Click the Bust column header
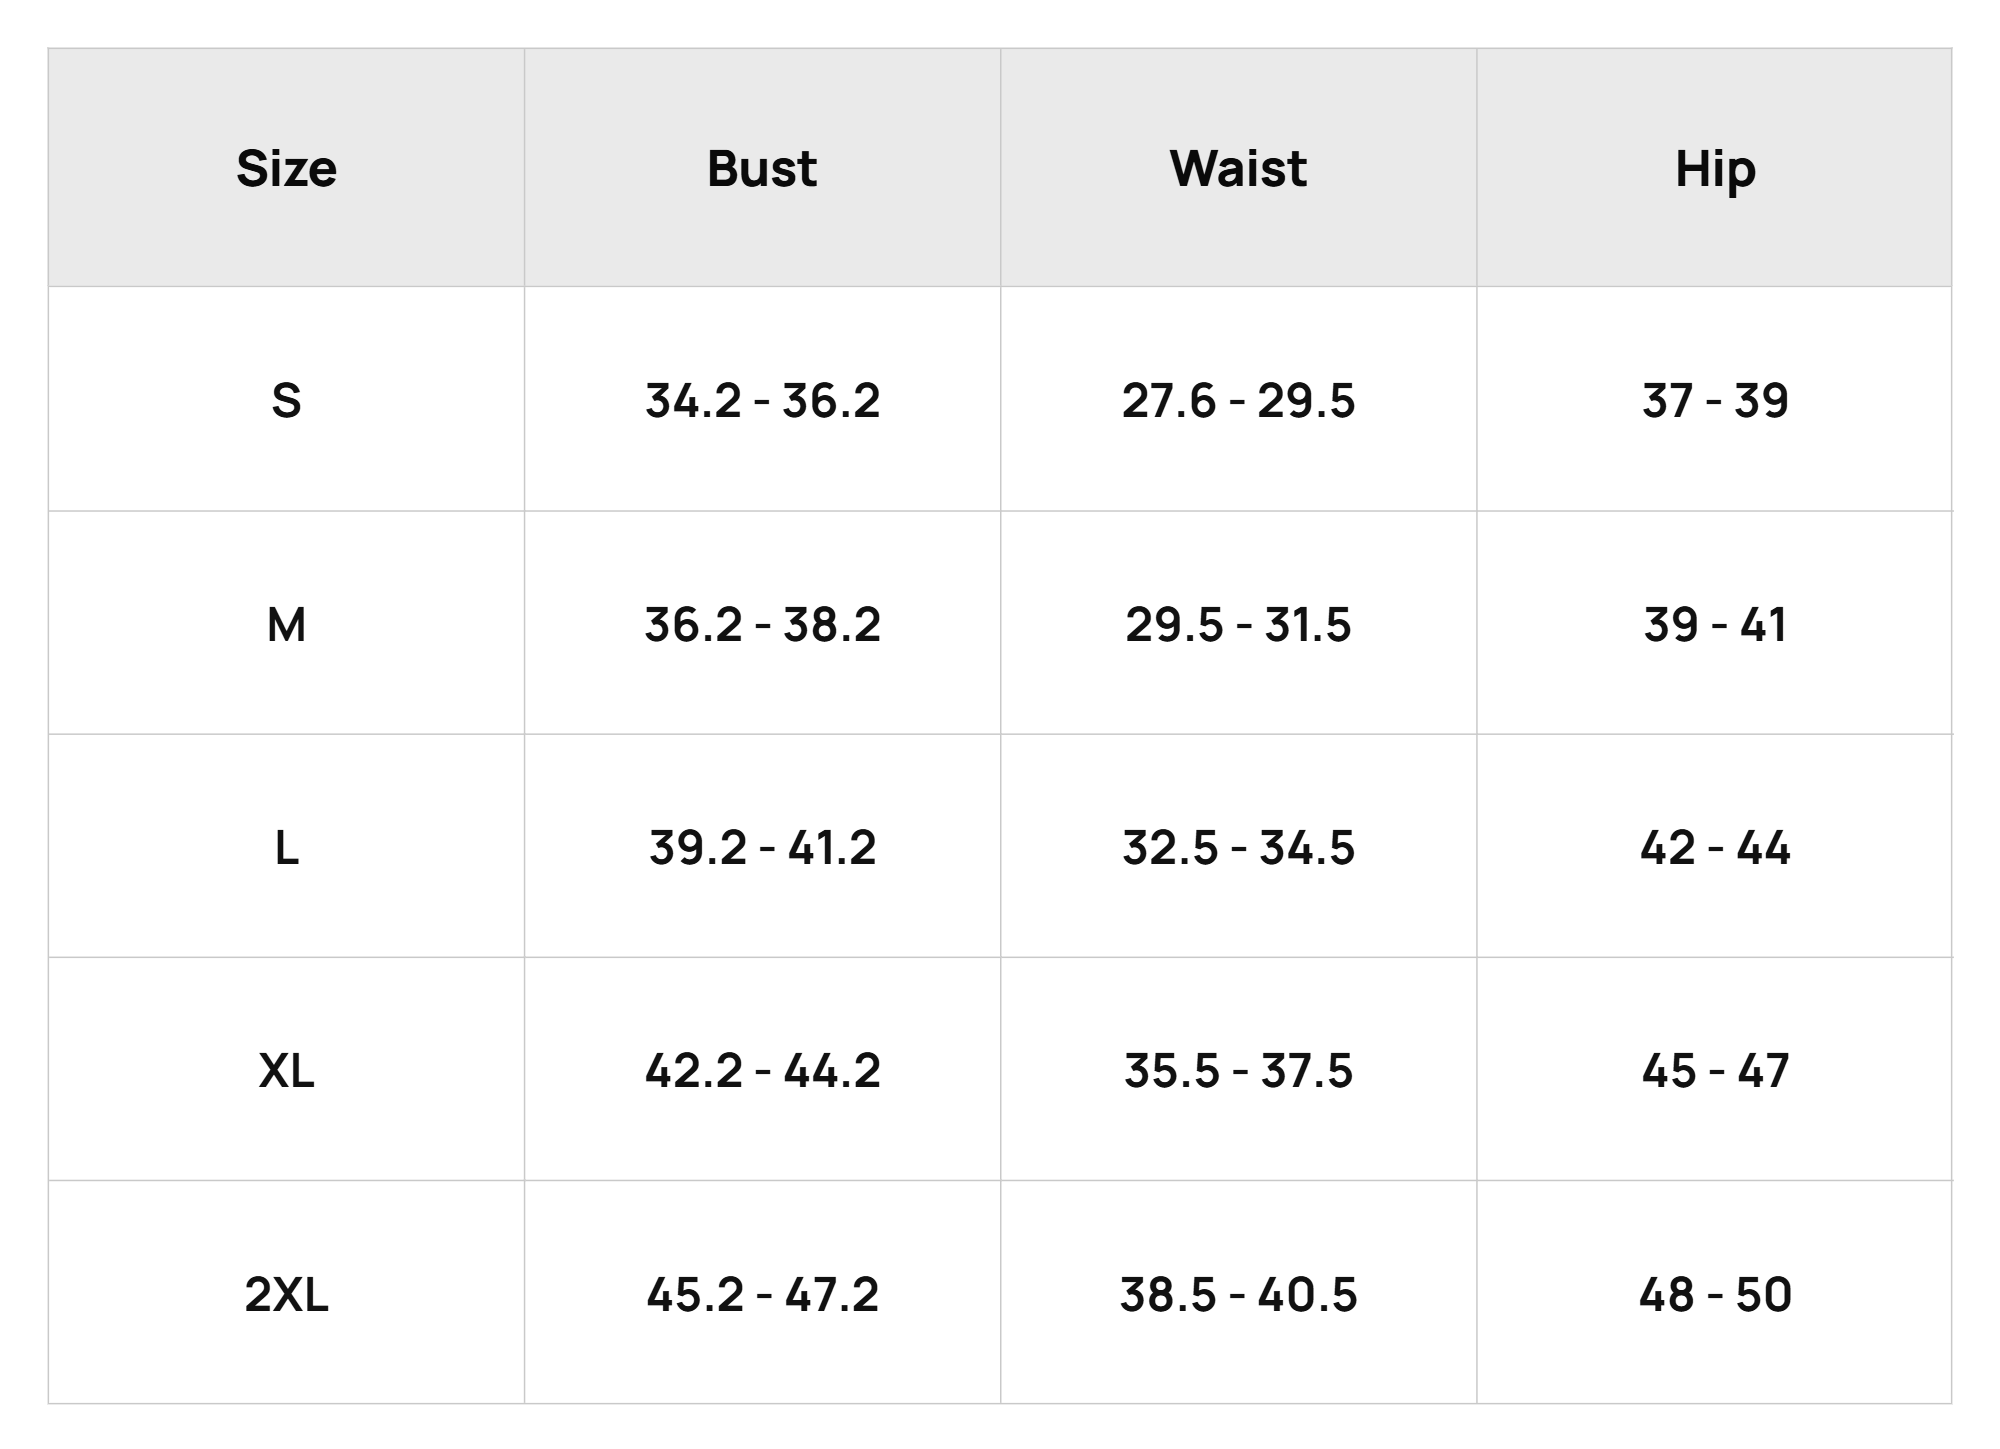 [x=762, y=168]
